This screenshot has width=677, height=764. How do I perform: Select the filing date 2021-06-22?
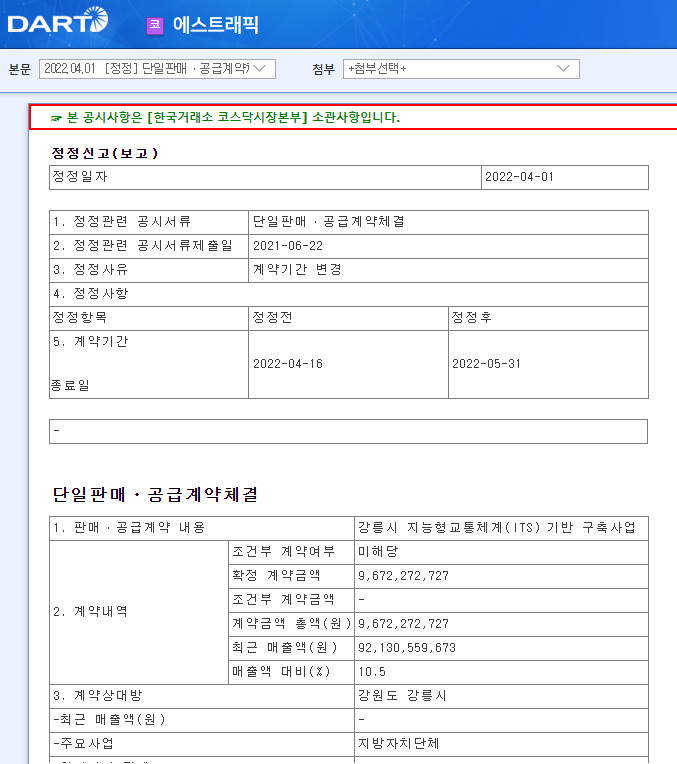288,246
